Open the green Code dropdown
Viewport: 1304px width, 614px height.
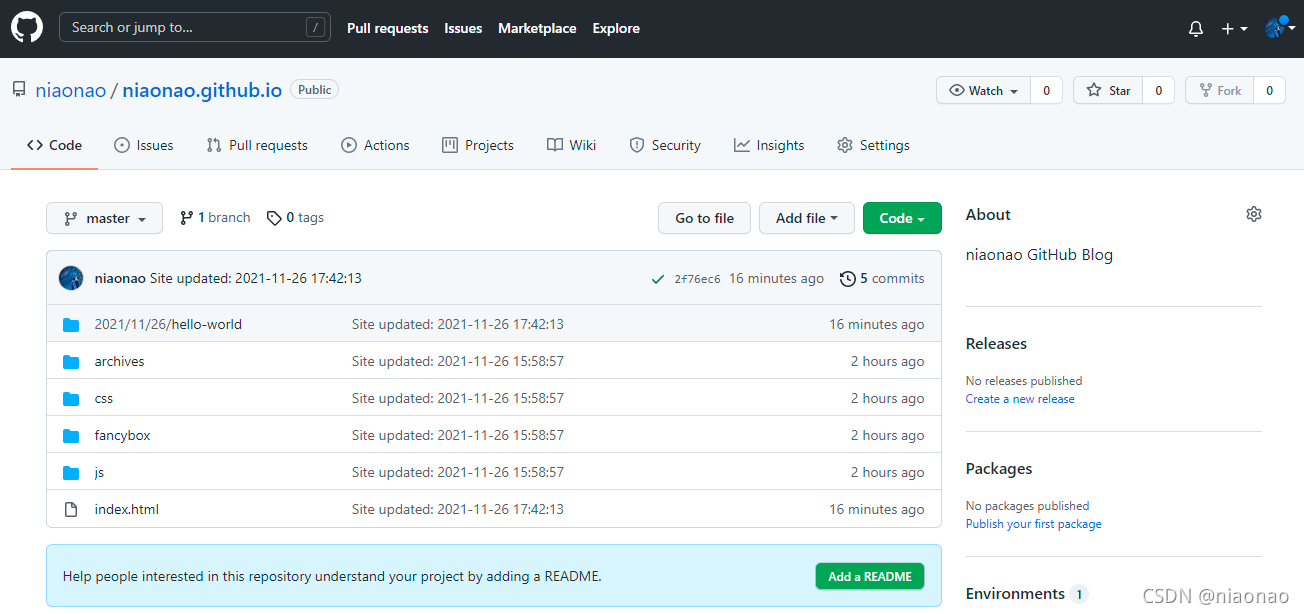coord(902,218)
